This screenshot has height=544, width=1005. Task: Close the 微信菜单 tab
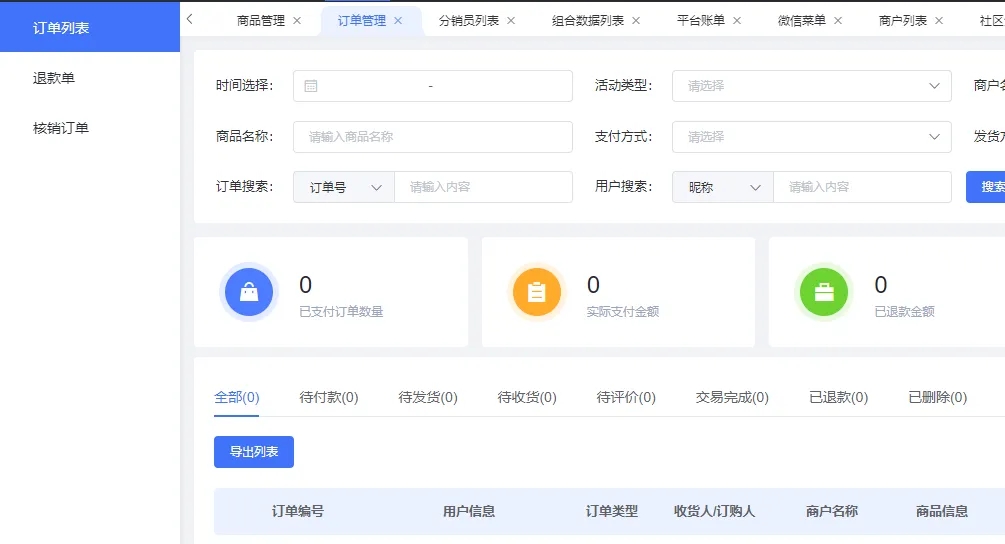[x=838, y=21]
